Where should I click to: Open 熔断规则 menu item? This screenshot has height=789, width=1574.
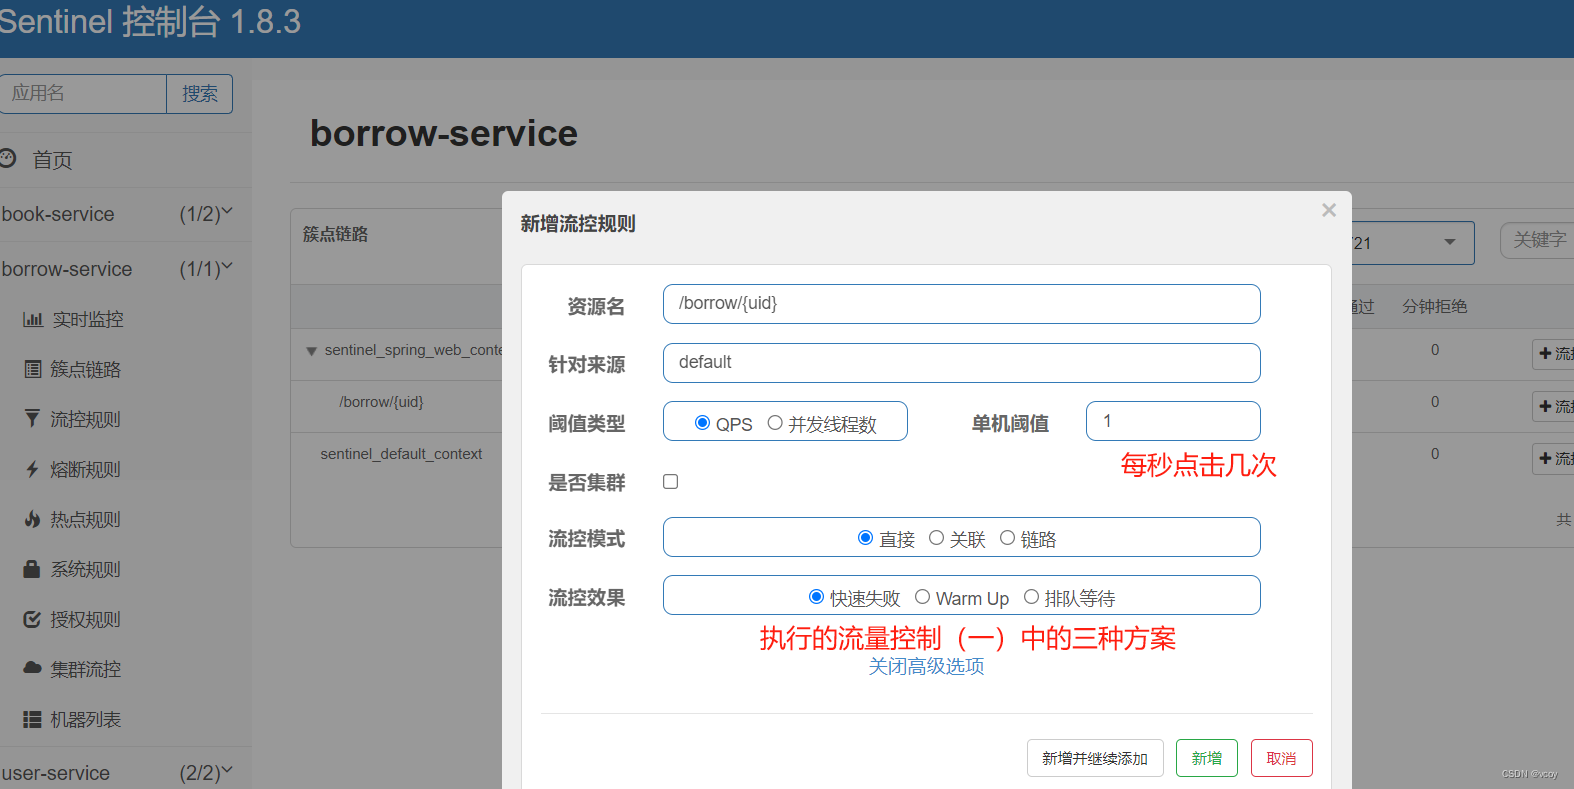(x=86, y=470)
